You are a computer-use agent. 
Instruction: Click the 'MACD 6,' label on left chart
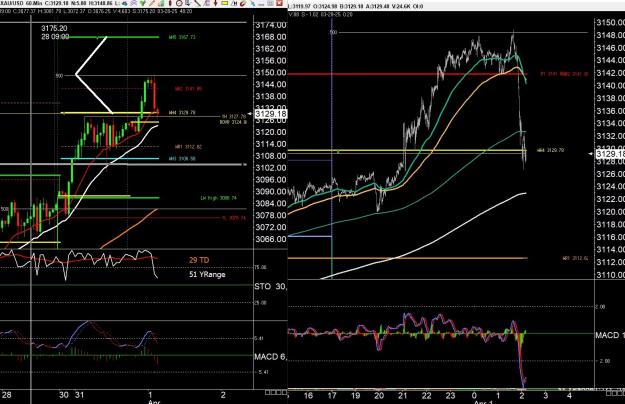click(270, 357)
